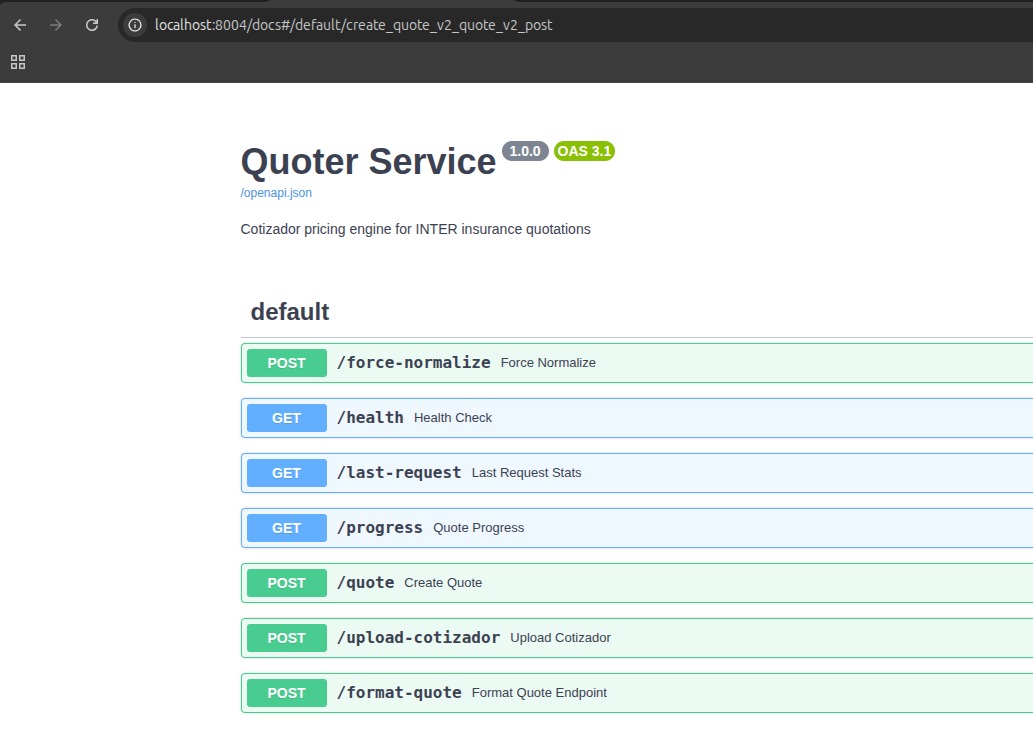Expand GET /progress endpoint
Viewport: 1033px width, 733px height.
(x=637, y=528)
